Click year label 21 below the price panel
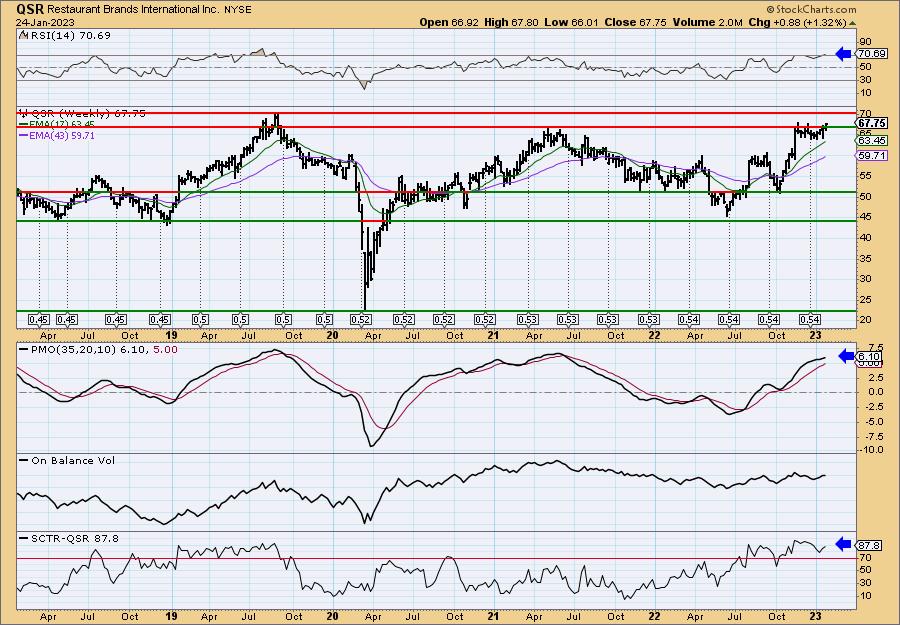The height and width of the screenshot is (625, 900). 494,336
